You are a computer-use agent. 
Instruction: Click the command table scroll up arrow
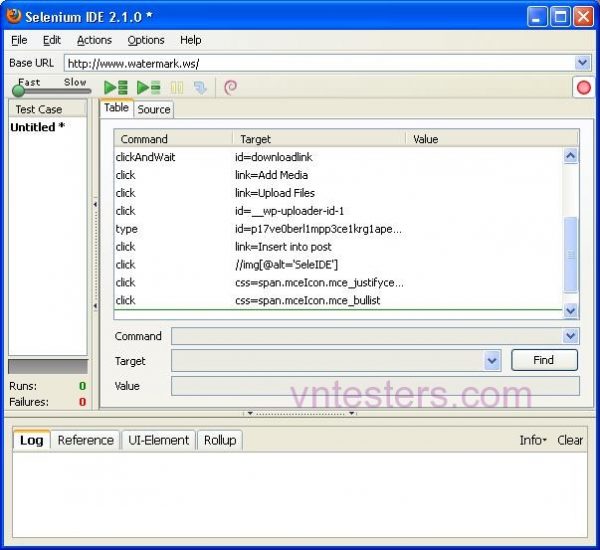571,156
